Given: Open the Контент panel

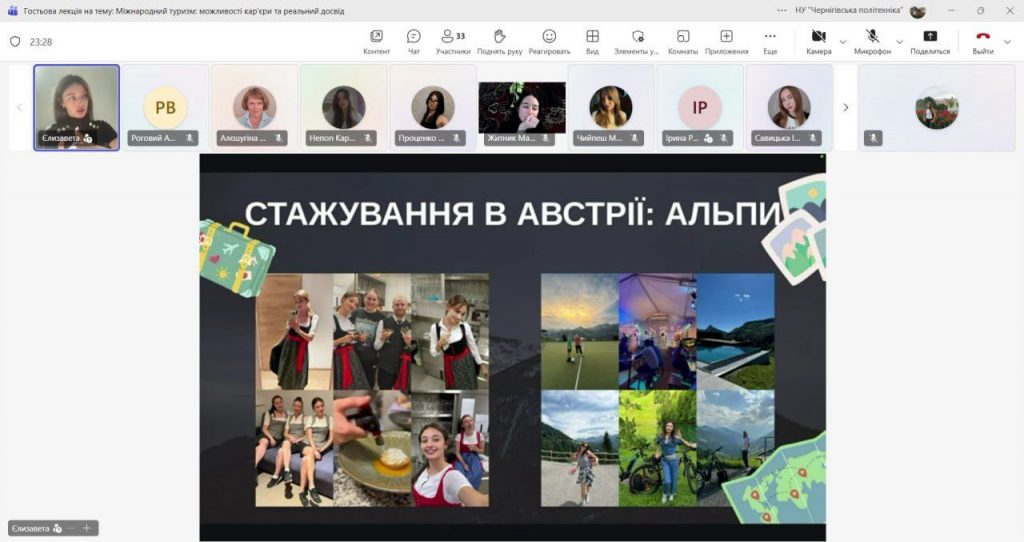Looking at the screenshot, I should [376, 41].
